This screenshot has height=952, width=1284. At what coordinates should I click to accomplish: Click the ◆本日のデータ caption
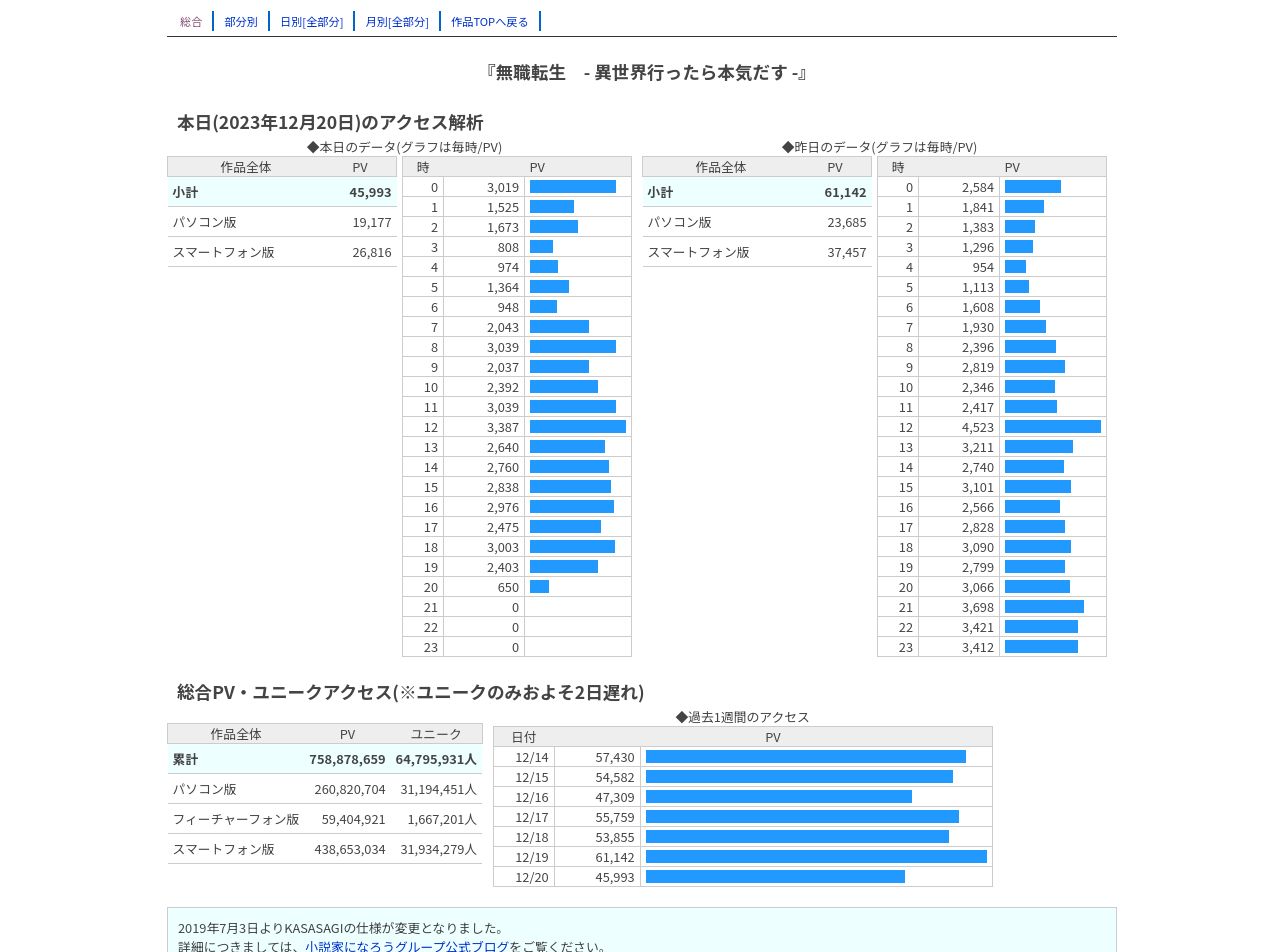click(x=405, y=147)
